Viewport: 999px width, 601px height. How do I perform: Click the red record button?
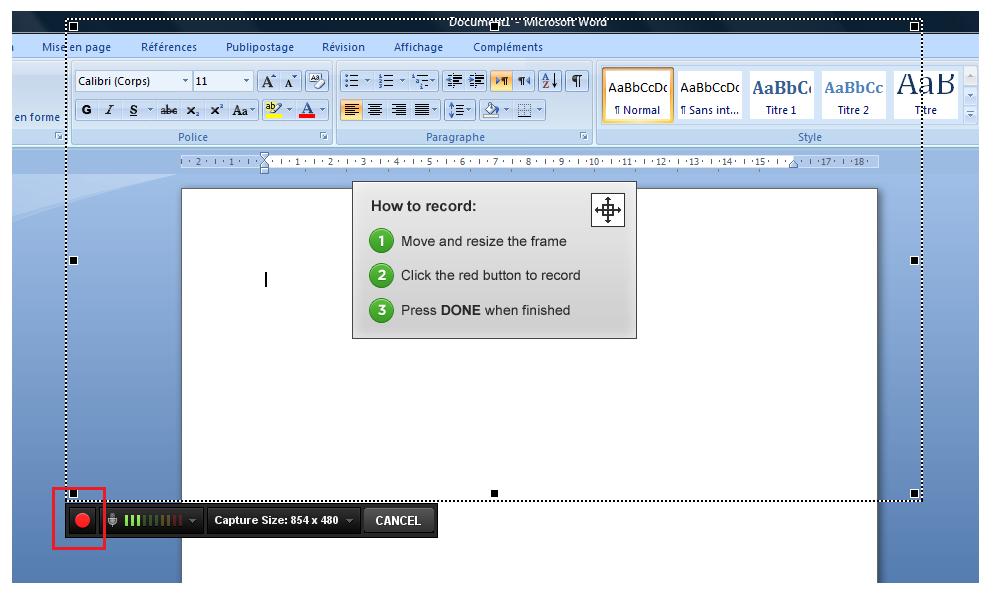pos(82,521)
